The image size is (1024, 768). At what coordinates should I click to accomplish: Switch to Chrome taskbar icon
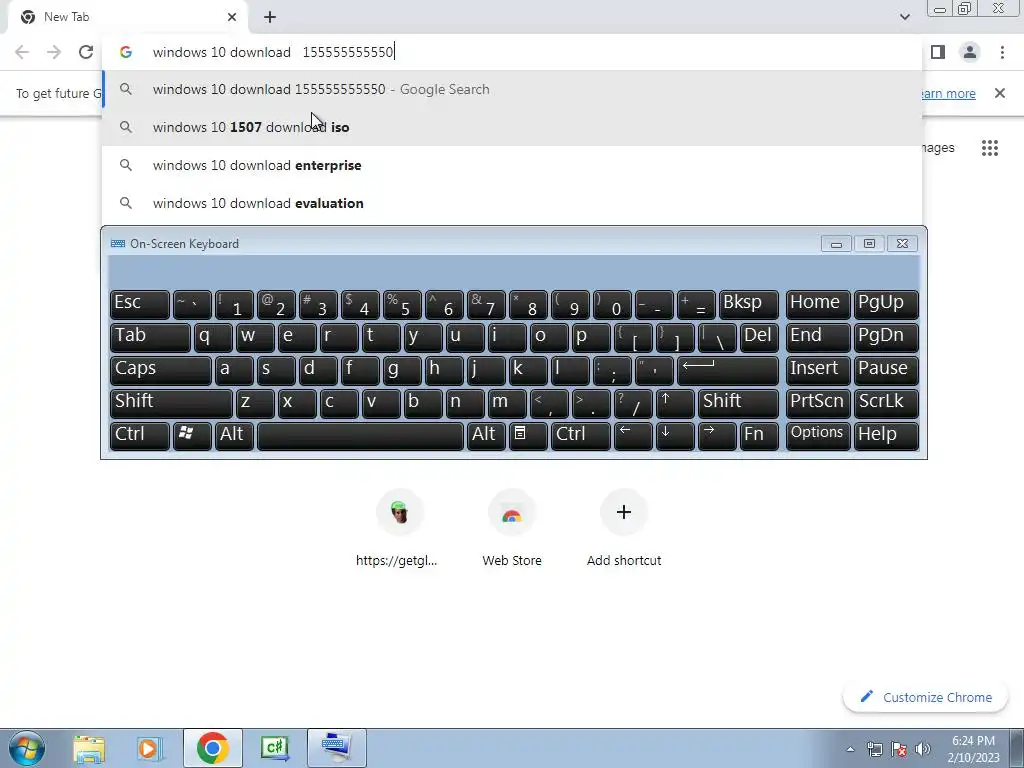(x=212, y=748)
